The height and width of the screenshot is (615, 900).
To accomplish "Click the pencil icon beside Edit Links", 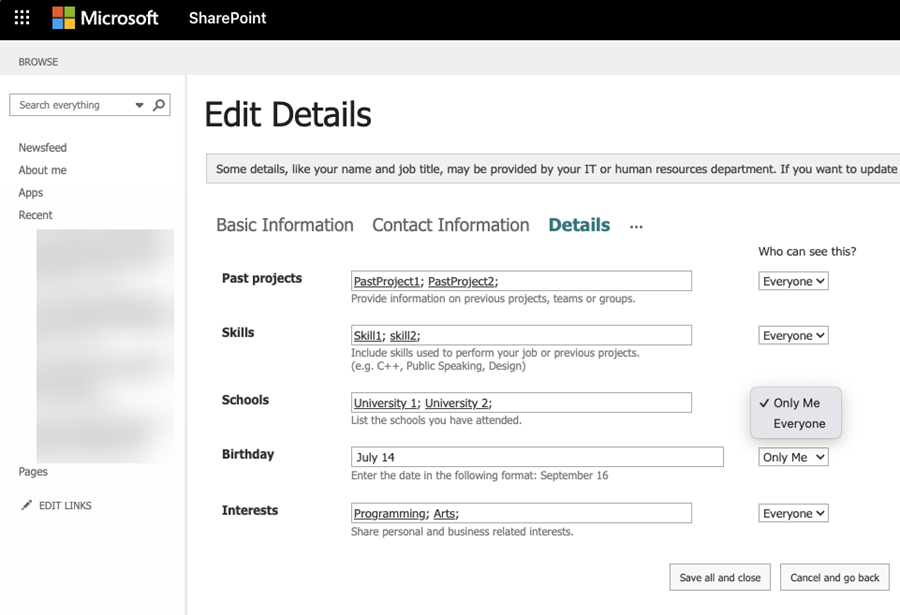I will pyautogui.click(x=26, y=505).
